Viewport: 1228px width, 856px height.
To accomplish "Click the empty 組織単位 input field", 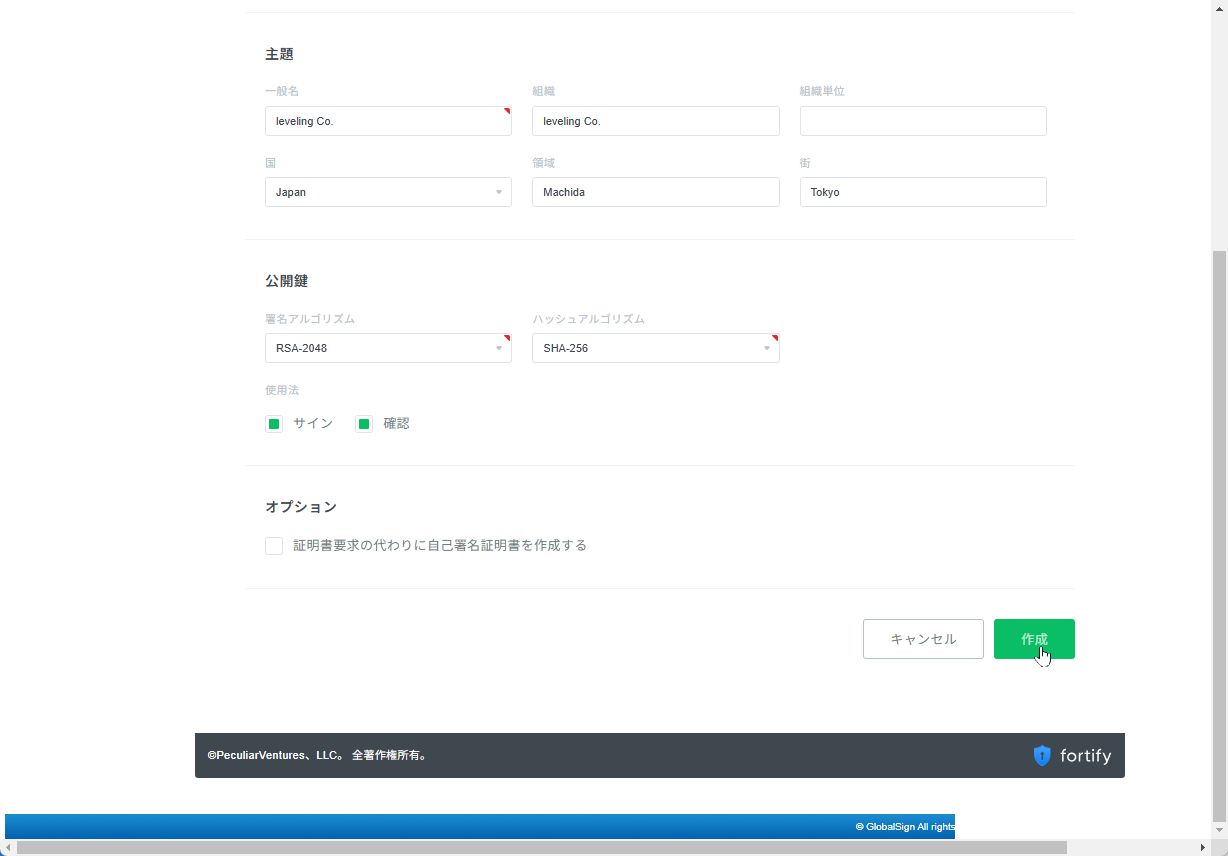I will tap(923, 121).
